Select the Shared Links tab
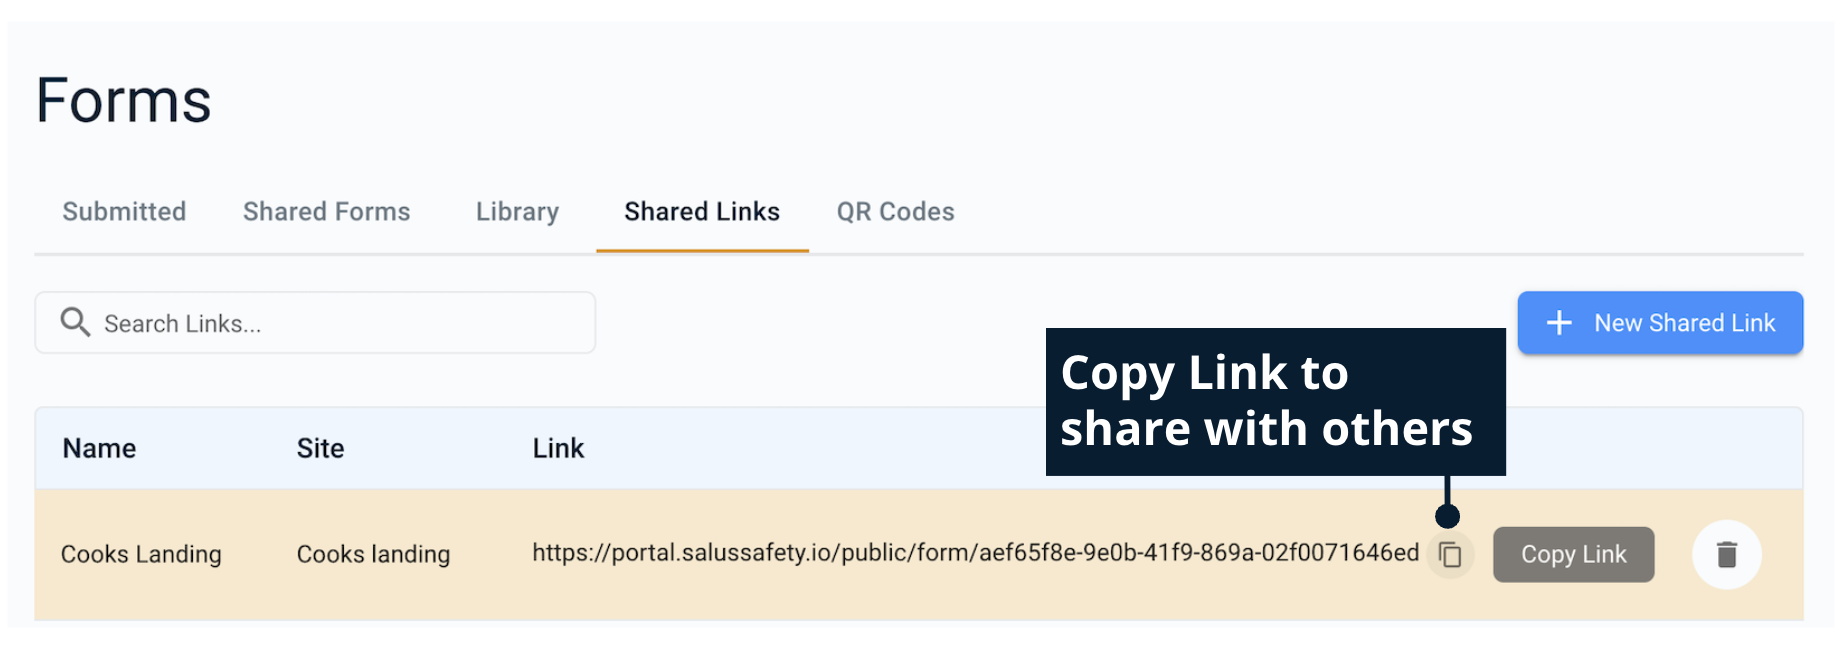Viewport: 1846px width, 646px height. (702, 211)
